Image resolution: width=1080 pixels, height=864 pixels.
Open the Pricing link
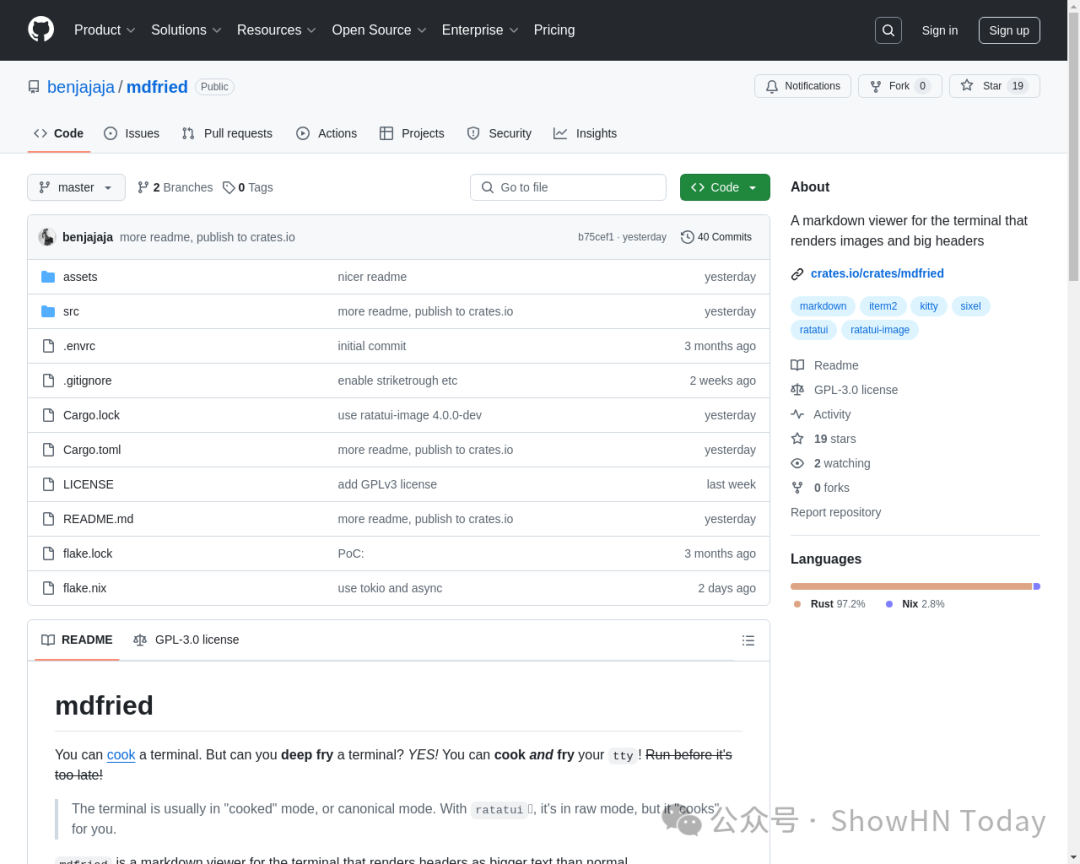[x=554, y=30]
